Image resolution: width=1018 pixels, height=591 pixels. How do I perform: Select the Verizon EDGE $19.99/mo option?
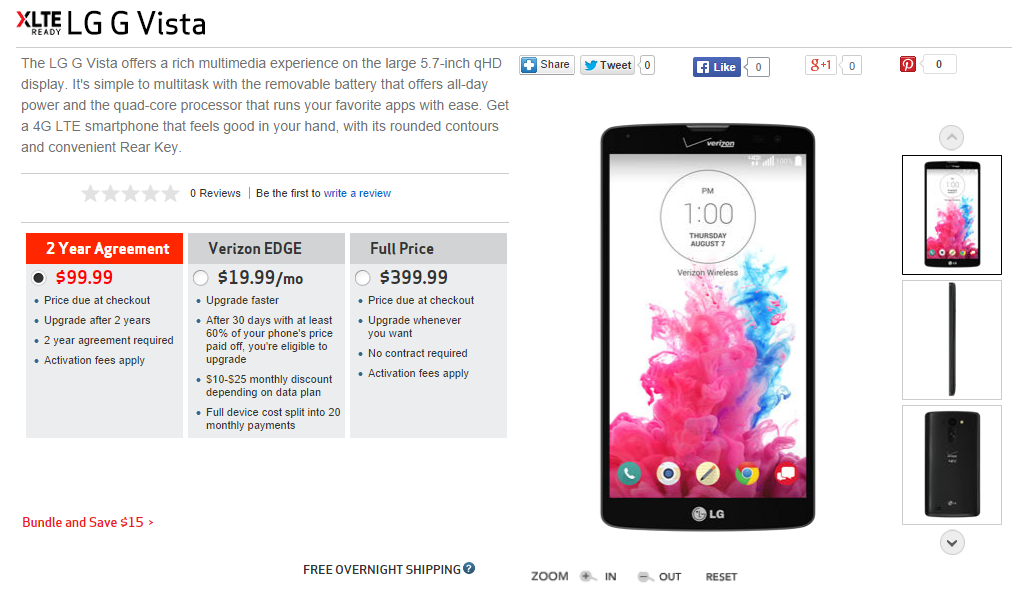coord(201,278)
